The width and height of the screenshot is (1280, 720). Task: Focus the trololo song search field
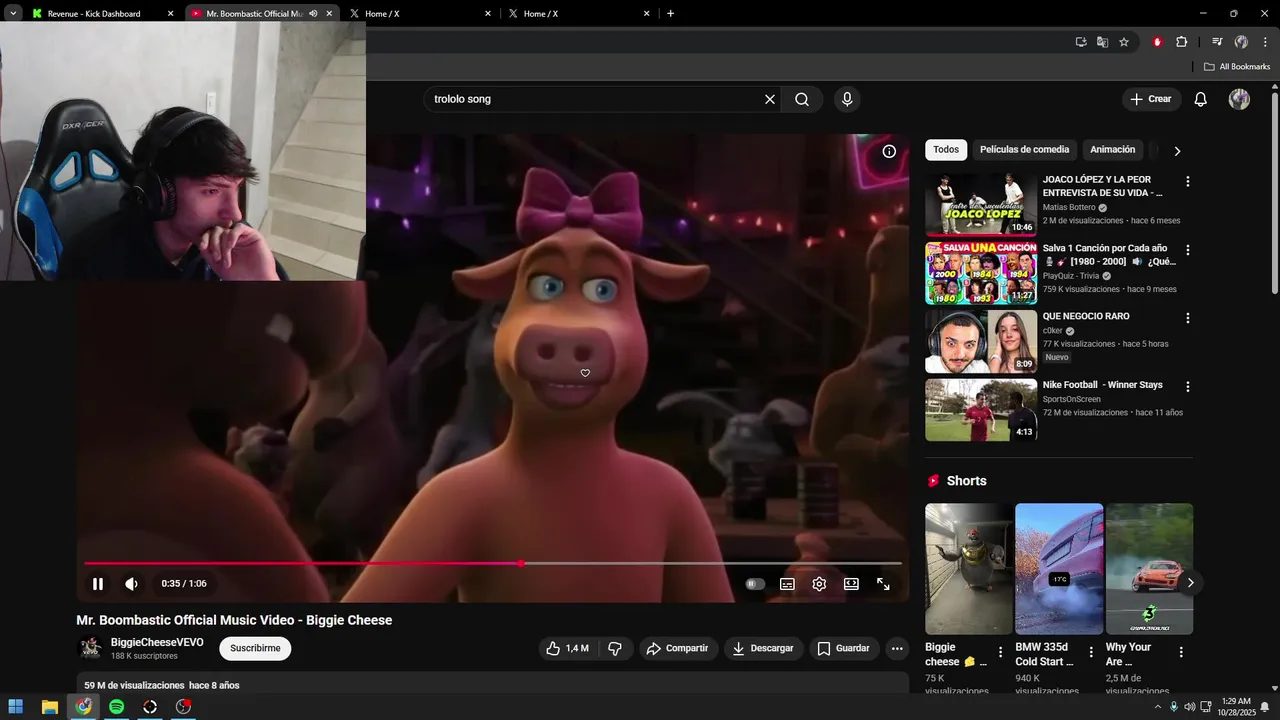[593, 99]
